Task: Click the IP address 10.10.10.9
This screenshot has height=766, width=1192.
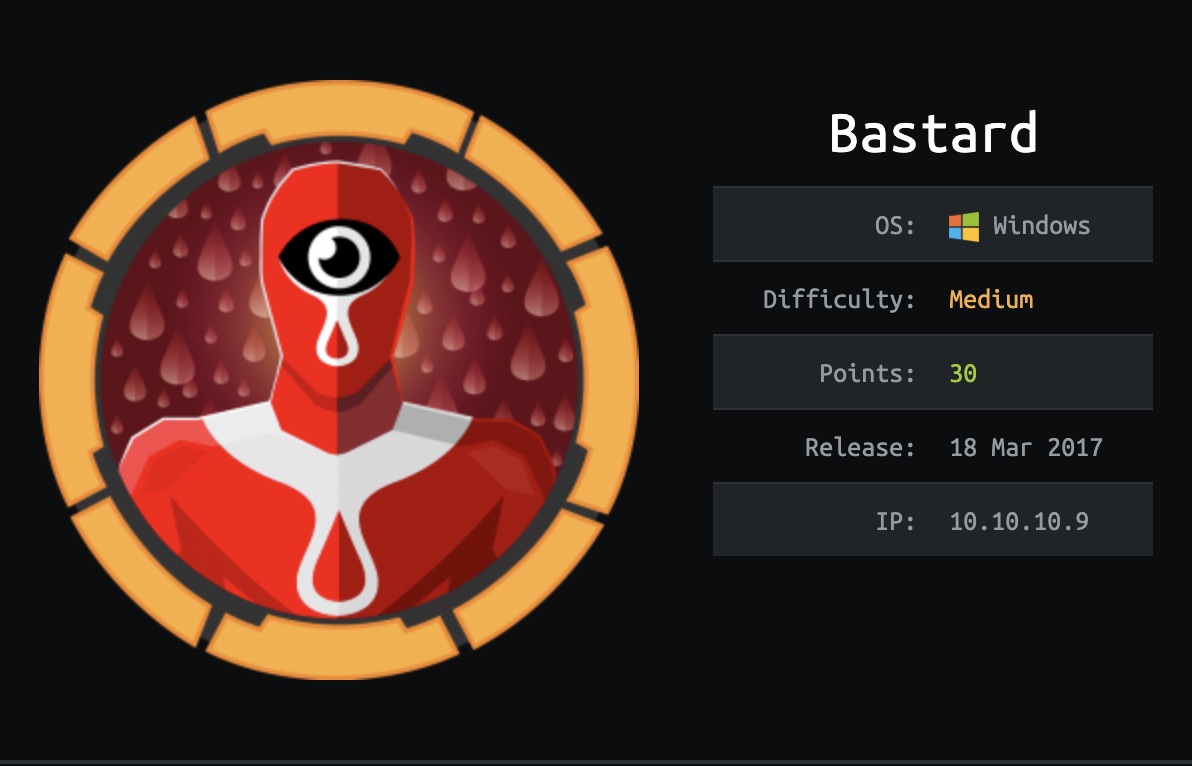Action: [1019, 521]
